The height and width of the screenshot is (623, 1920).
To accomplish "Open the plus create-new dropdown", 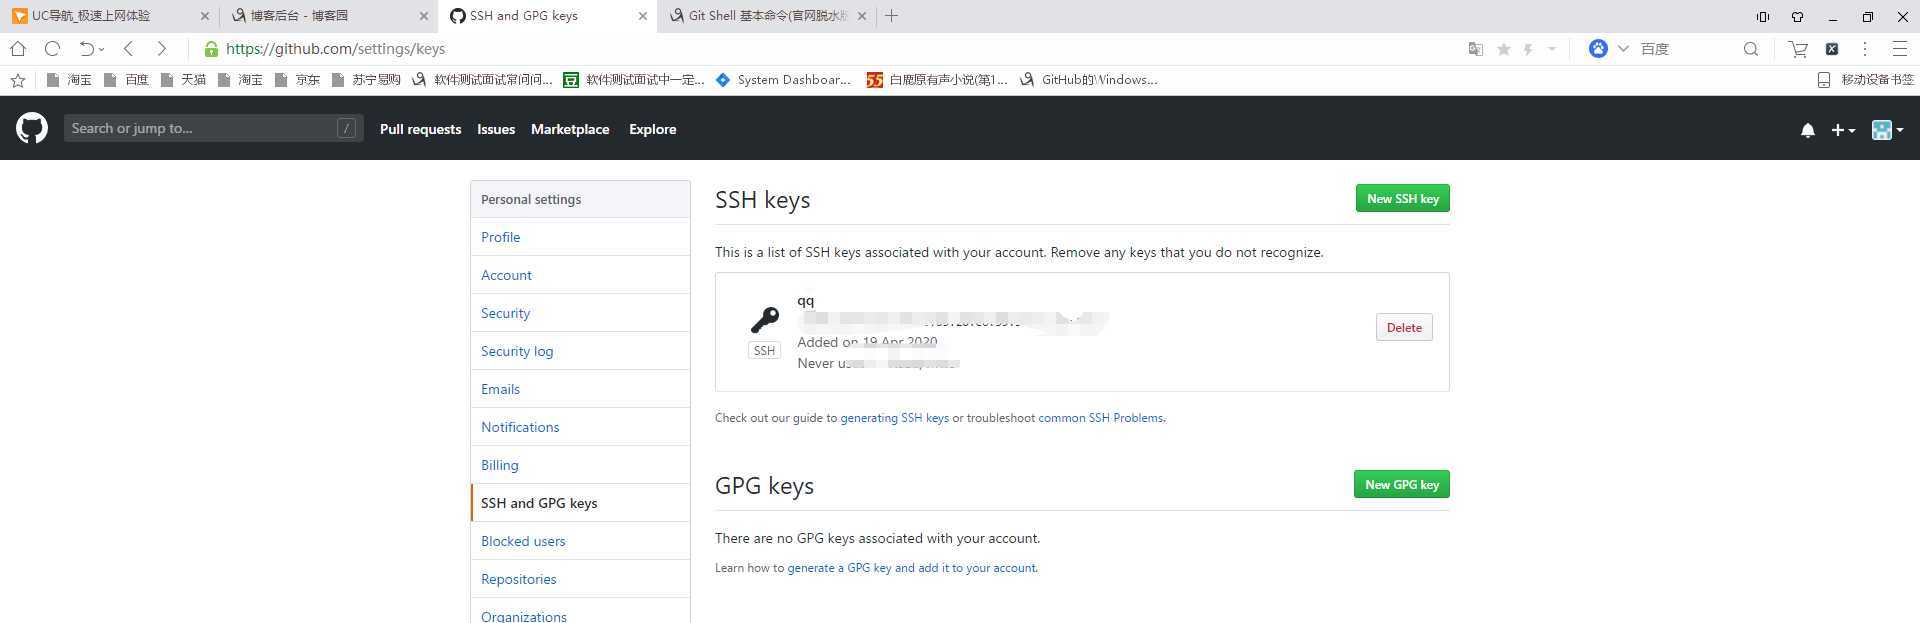I will click(x=1842, y=130).
